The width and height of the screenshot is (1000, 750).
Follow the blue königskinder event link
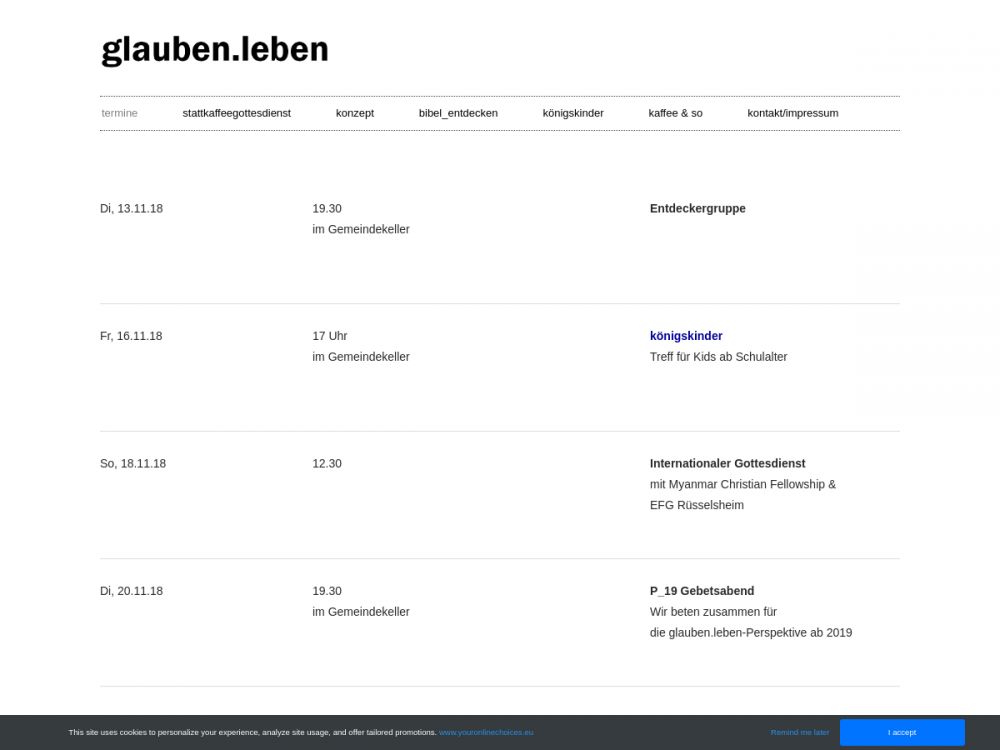tap(686, 336)
